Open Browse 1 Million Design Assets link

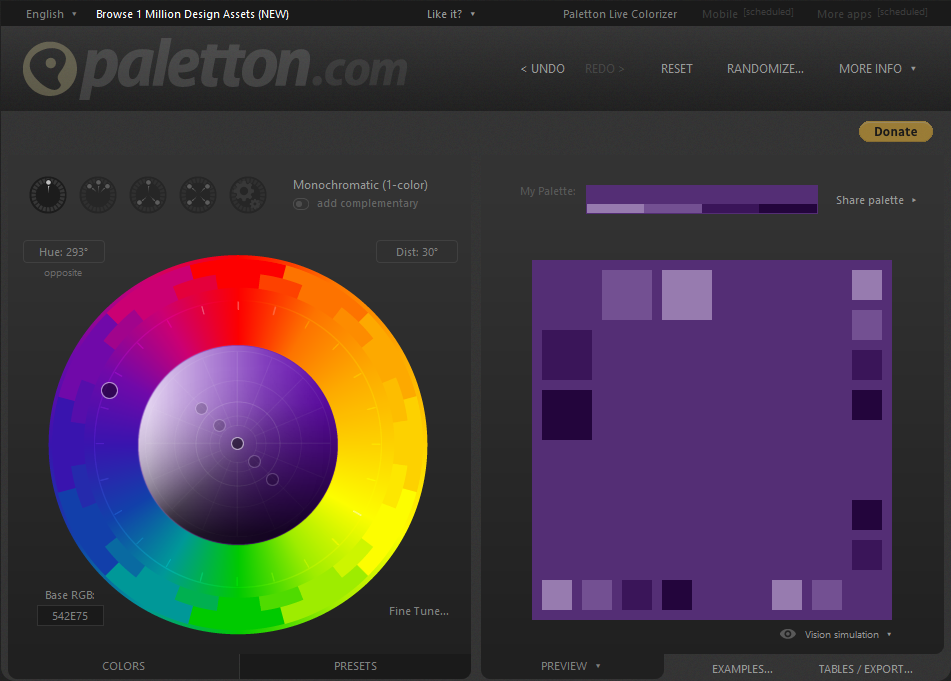[192, 14]
